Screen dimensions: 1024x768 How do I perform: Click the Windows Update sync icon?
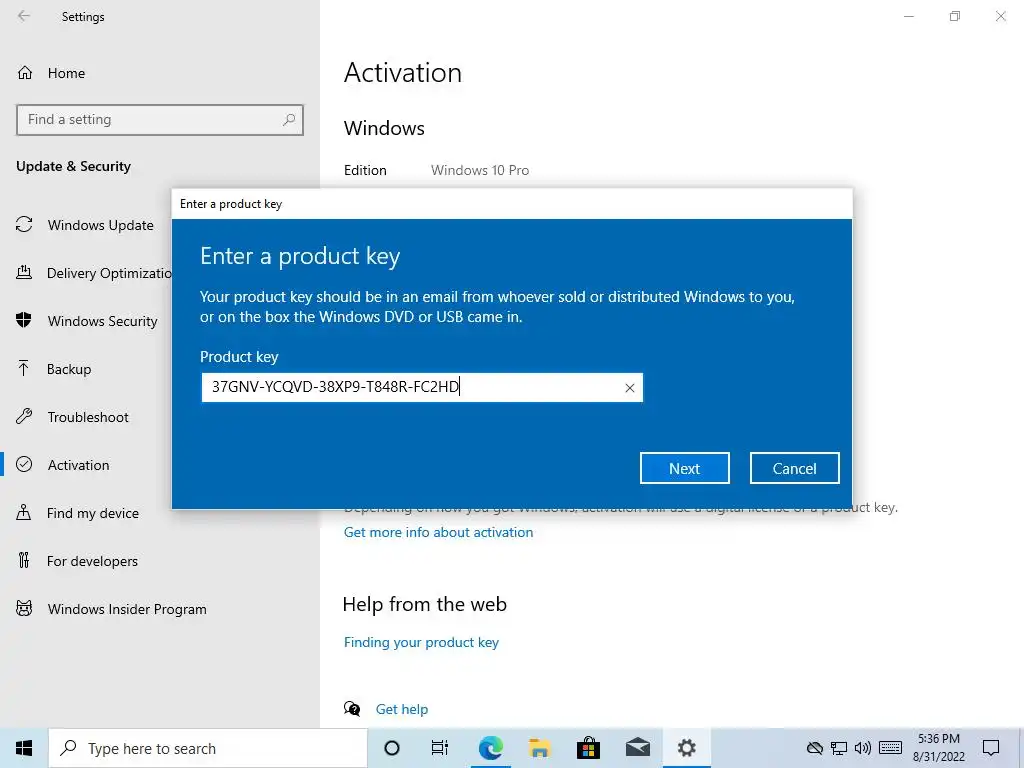pyautogui.click(x=24, y=225)
